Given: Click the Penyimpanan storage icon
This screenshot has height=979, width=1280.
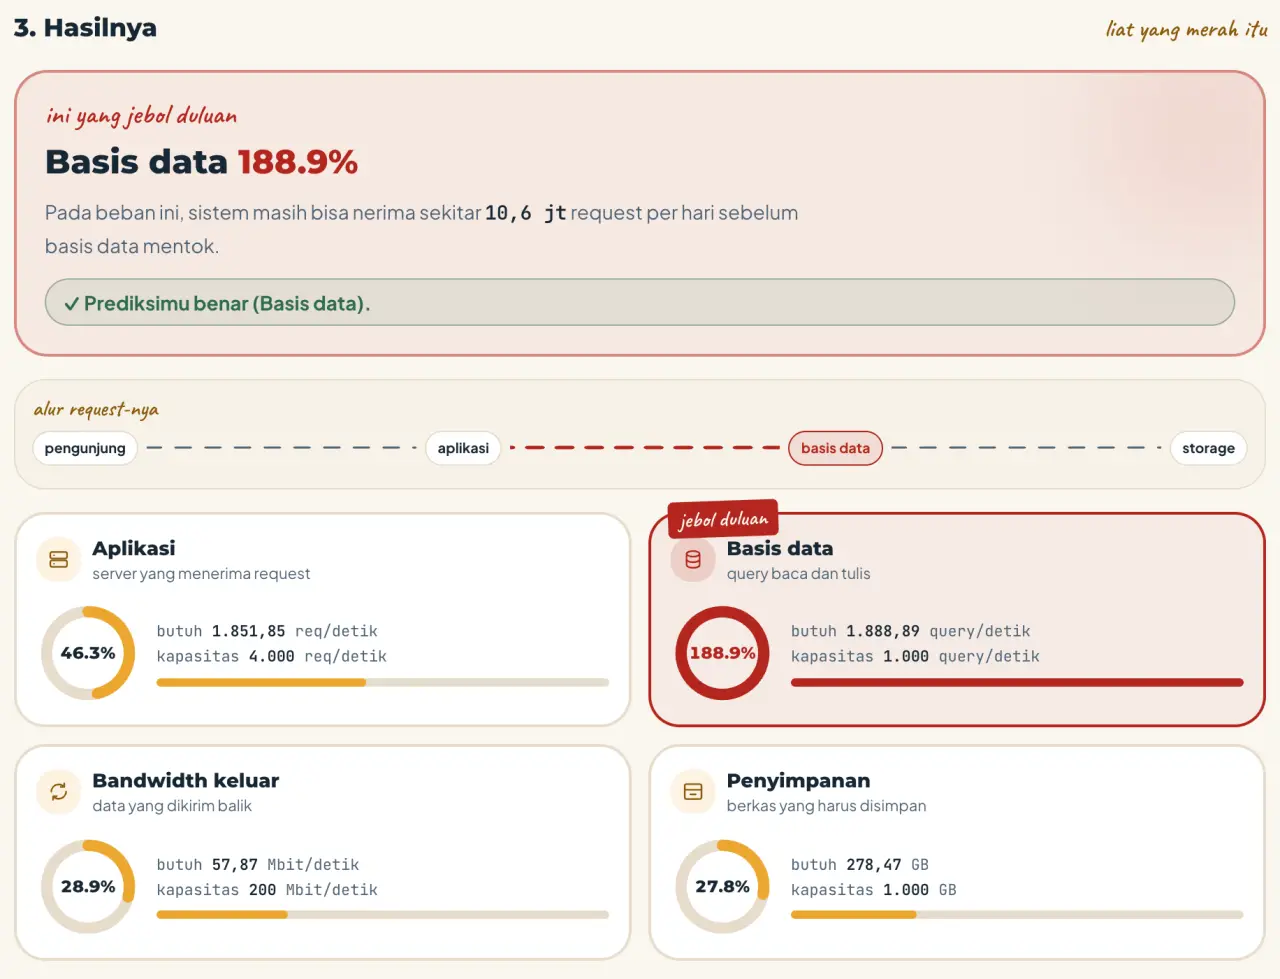Looking at the screenshot, I should 693,792.
